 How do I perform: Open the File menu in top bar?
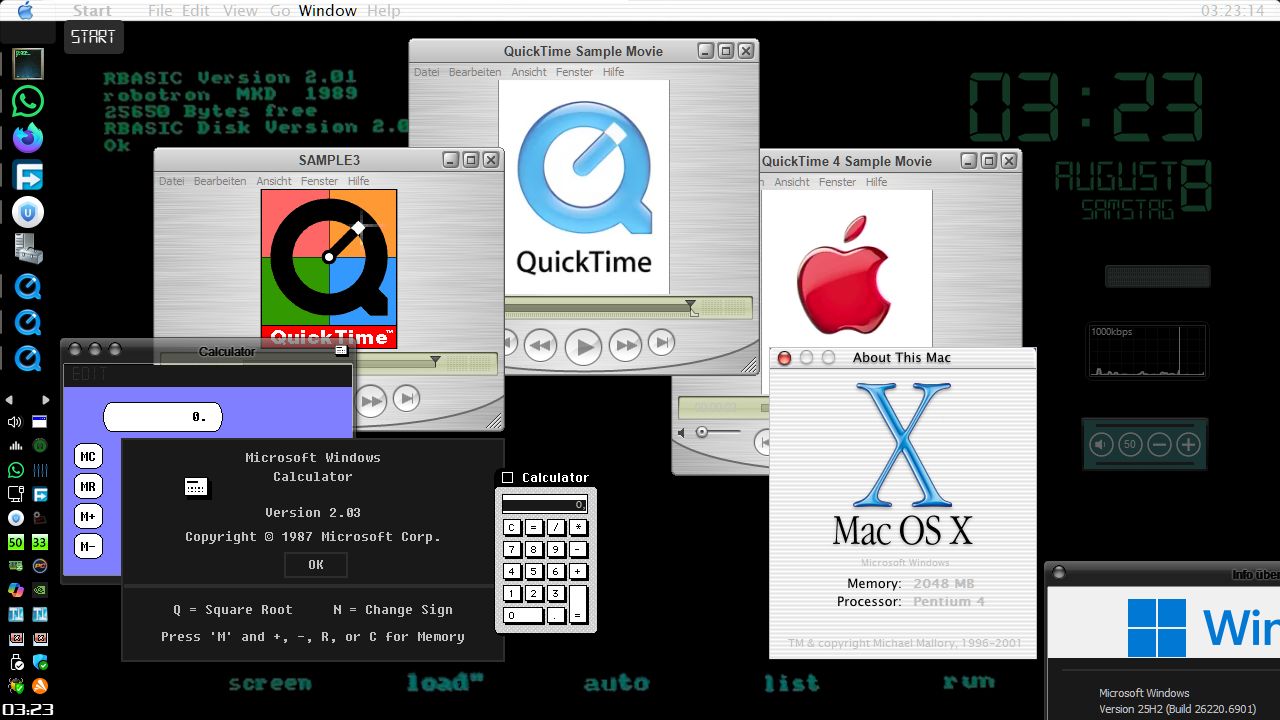point(160,11)
